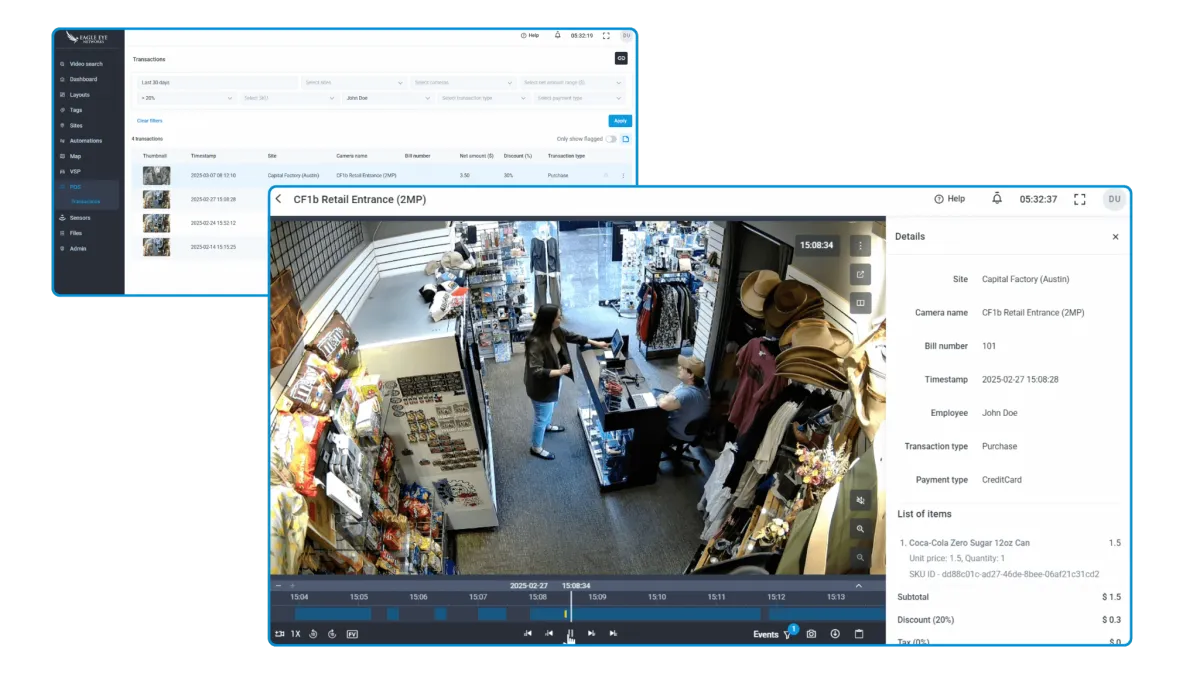The width and height of the screenshot is (1200, 674).
Task: Open the Last 30 days date filter
Action: 217,83
